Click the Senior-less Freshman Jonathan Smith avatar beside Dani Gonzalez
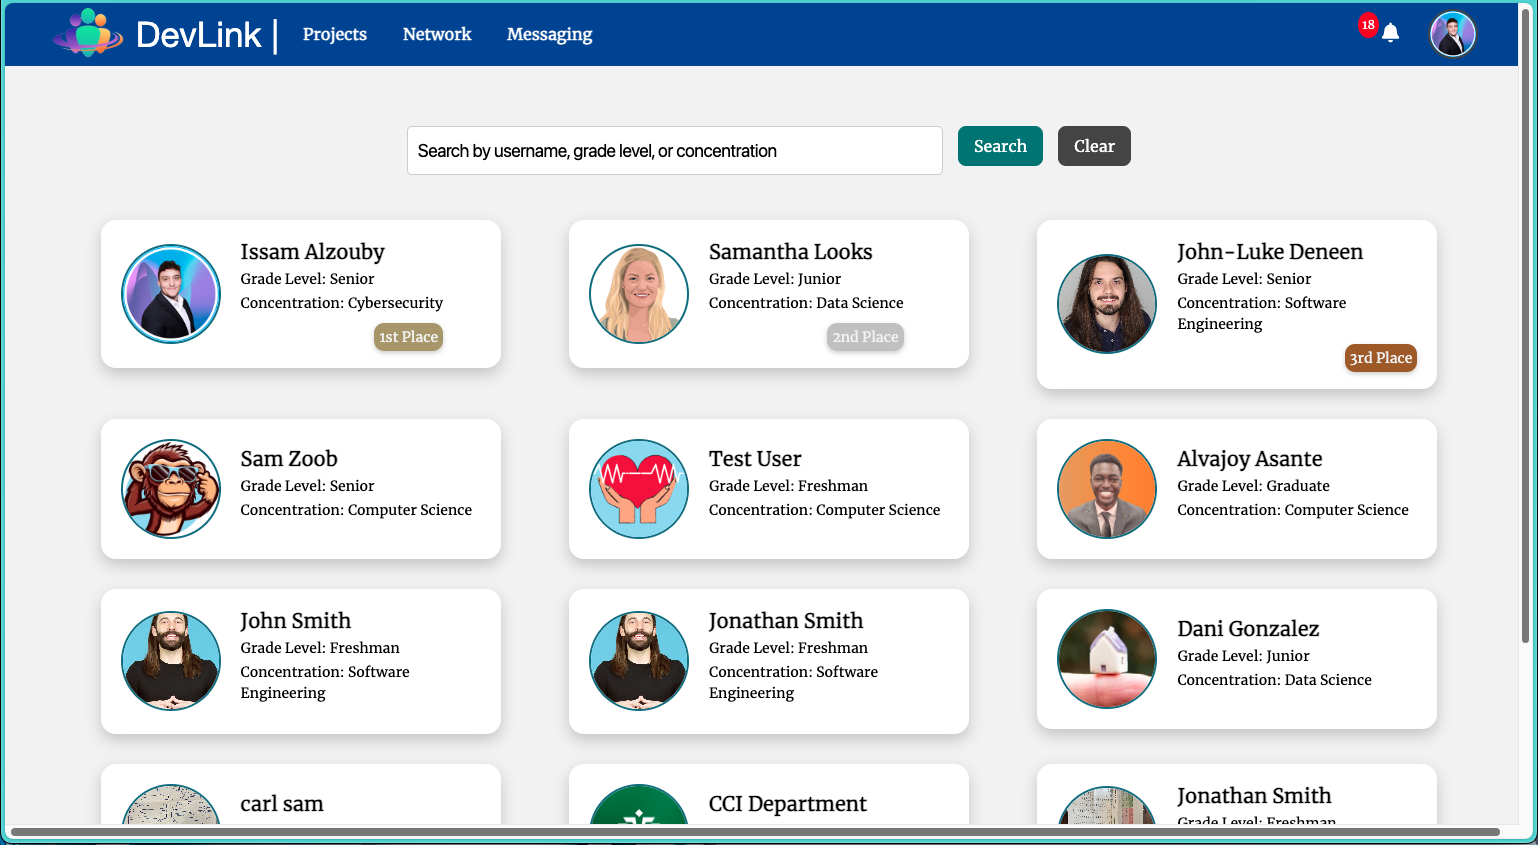Screen dimensions: 1538x845 pos(639,661)
